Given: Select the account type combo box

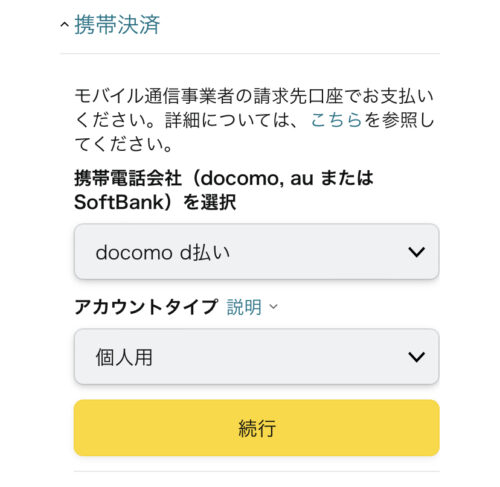Looking at the screenshot, I should [256, 357].
